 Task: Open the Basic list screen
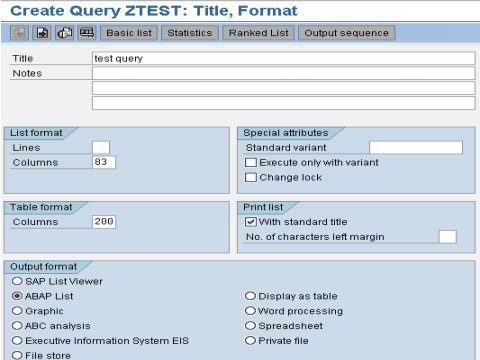[129, 33]
